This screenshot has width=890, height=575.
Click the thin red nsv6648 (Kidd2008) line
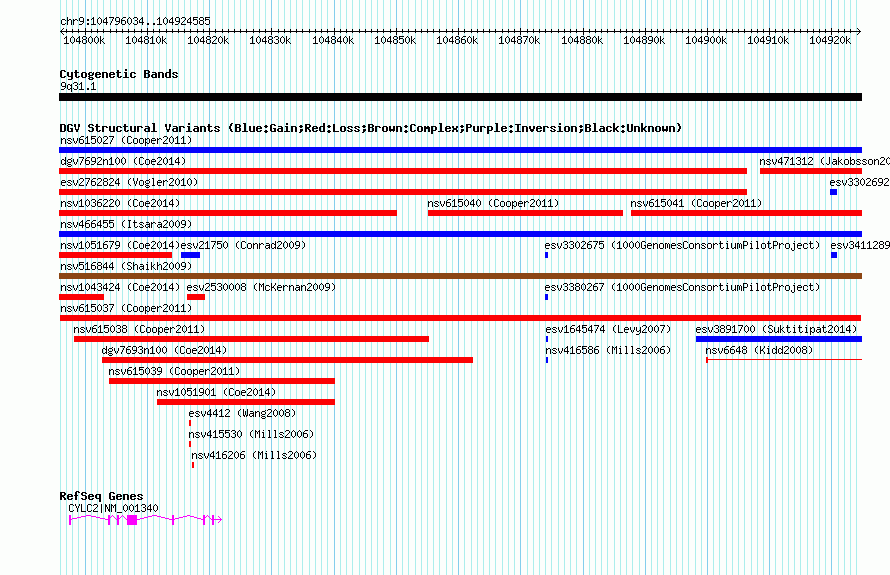(784, 360)
